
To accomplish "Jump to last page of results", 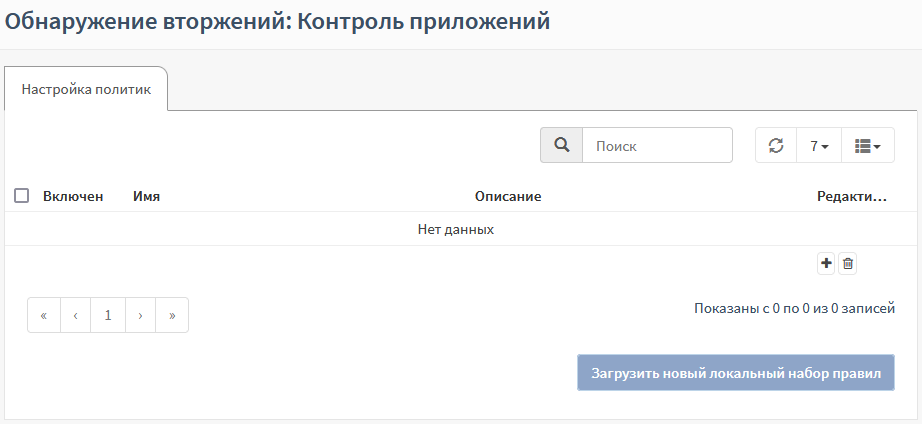I will 172,315.
